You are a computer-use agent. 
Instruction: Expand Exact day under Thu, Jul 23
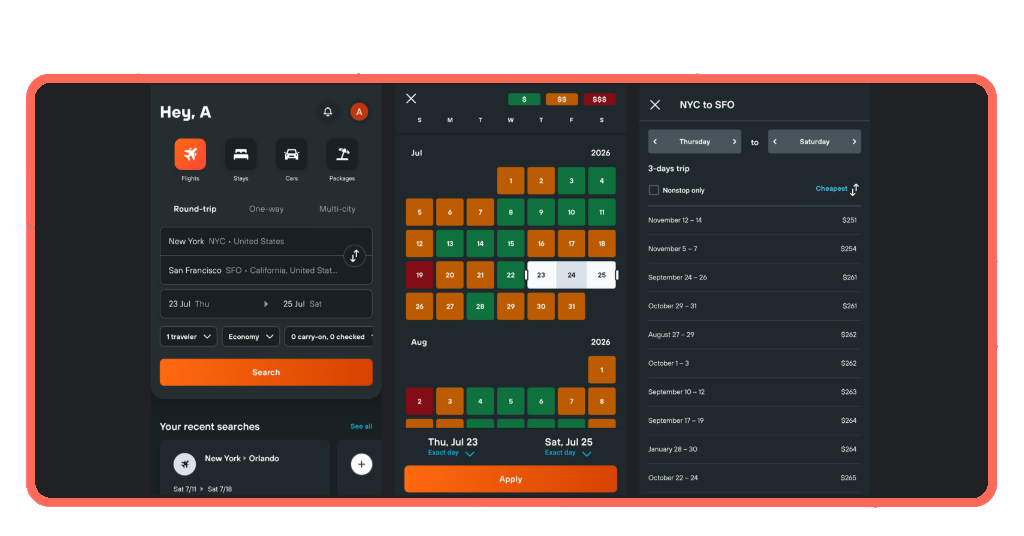pyautogui.click(x=451, y=453)
